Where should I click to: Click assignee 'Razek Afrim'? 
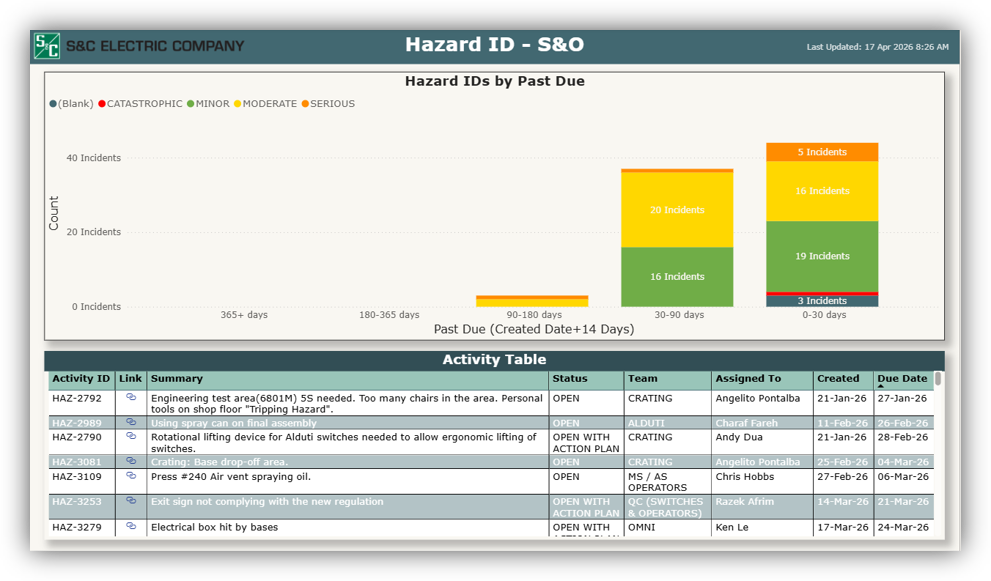(745, 501)
